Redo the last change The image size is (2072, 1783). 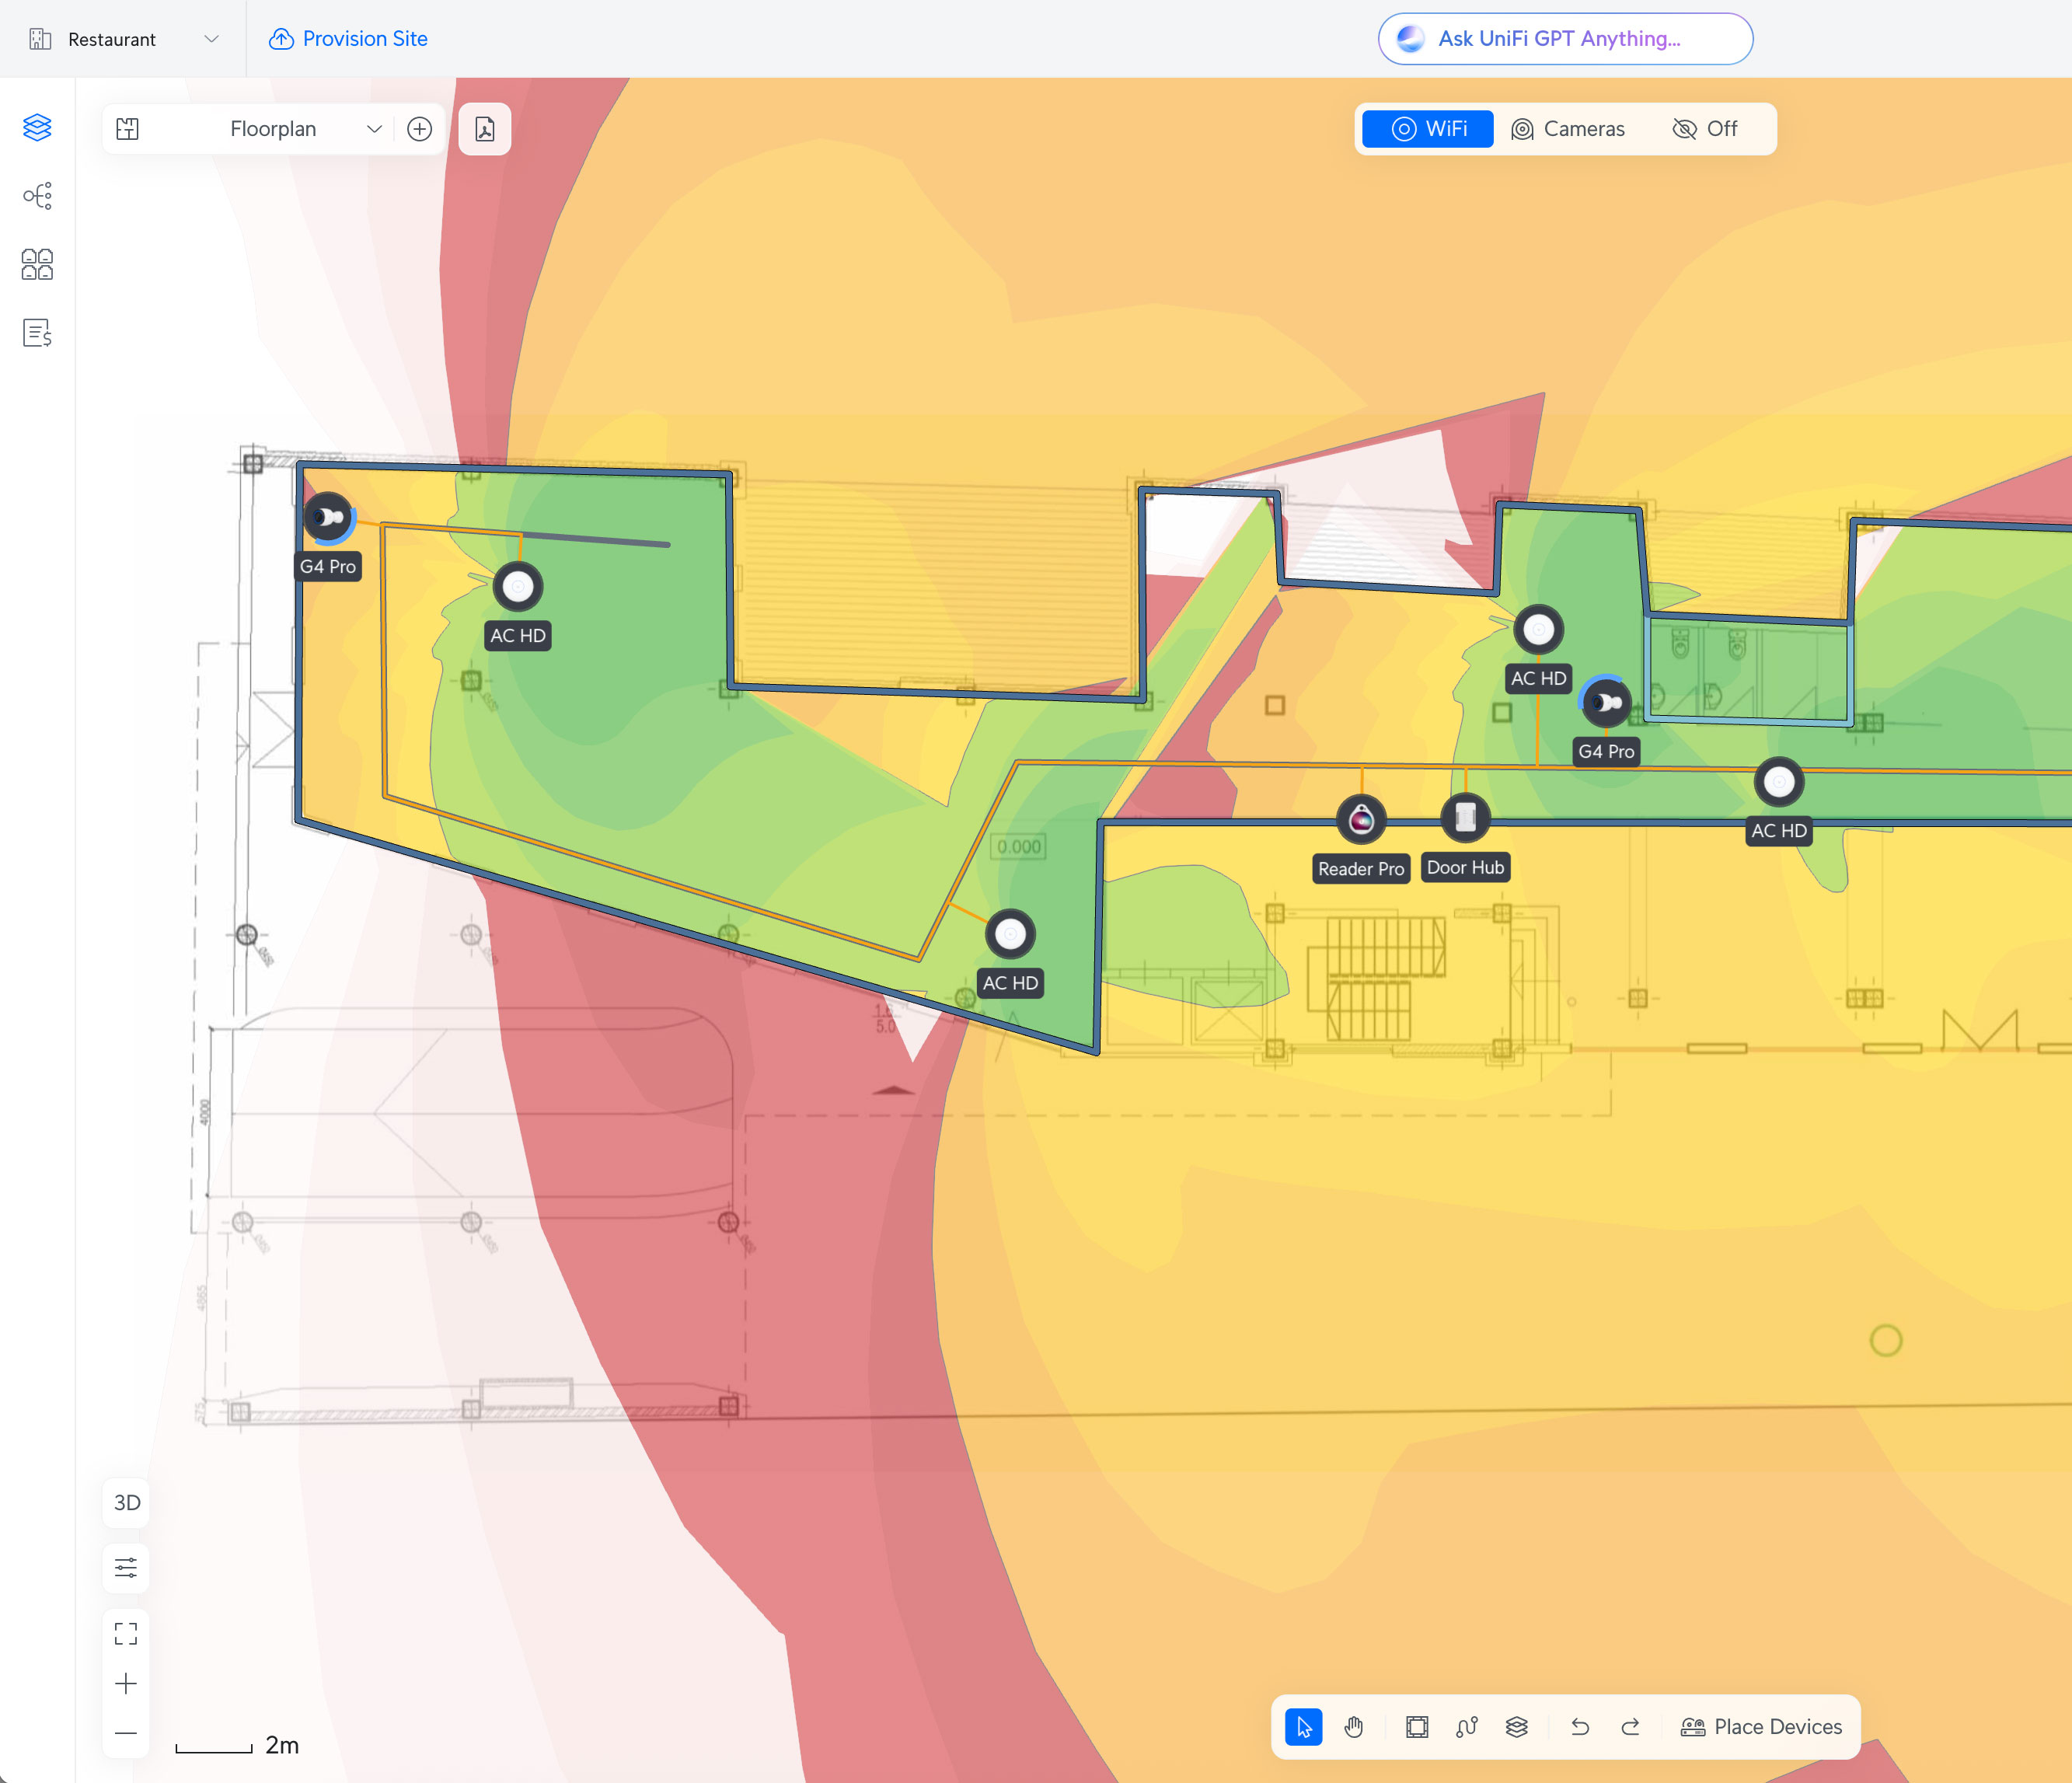1631,1726
